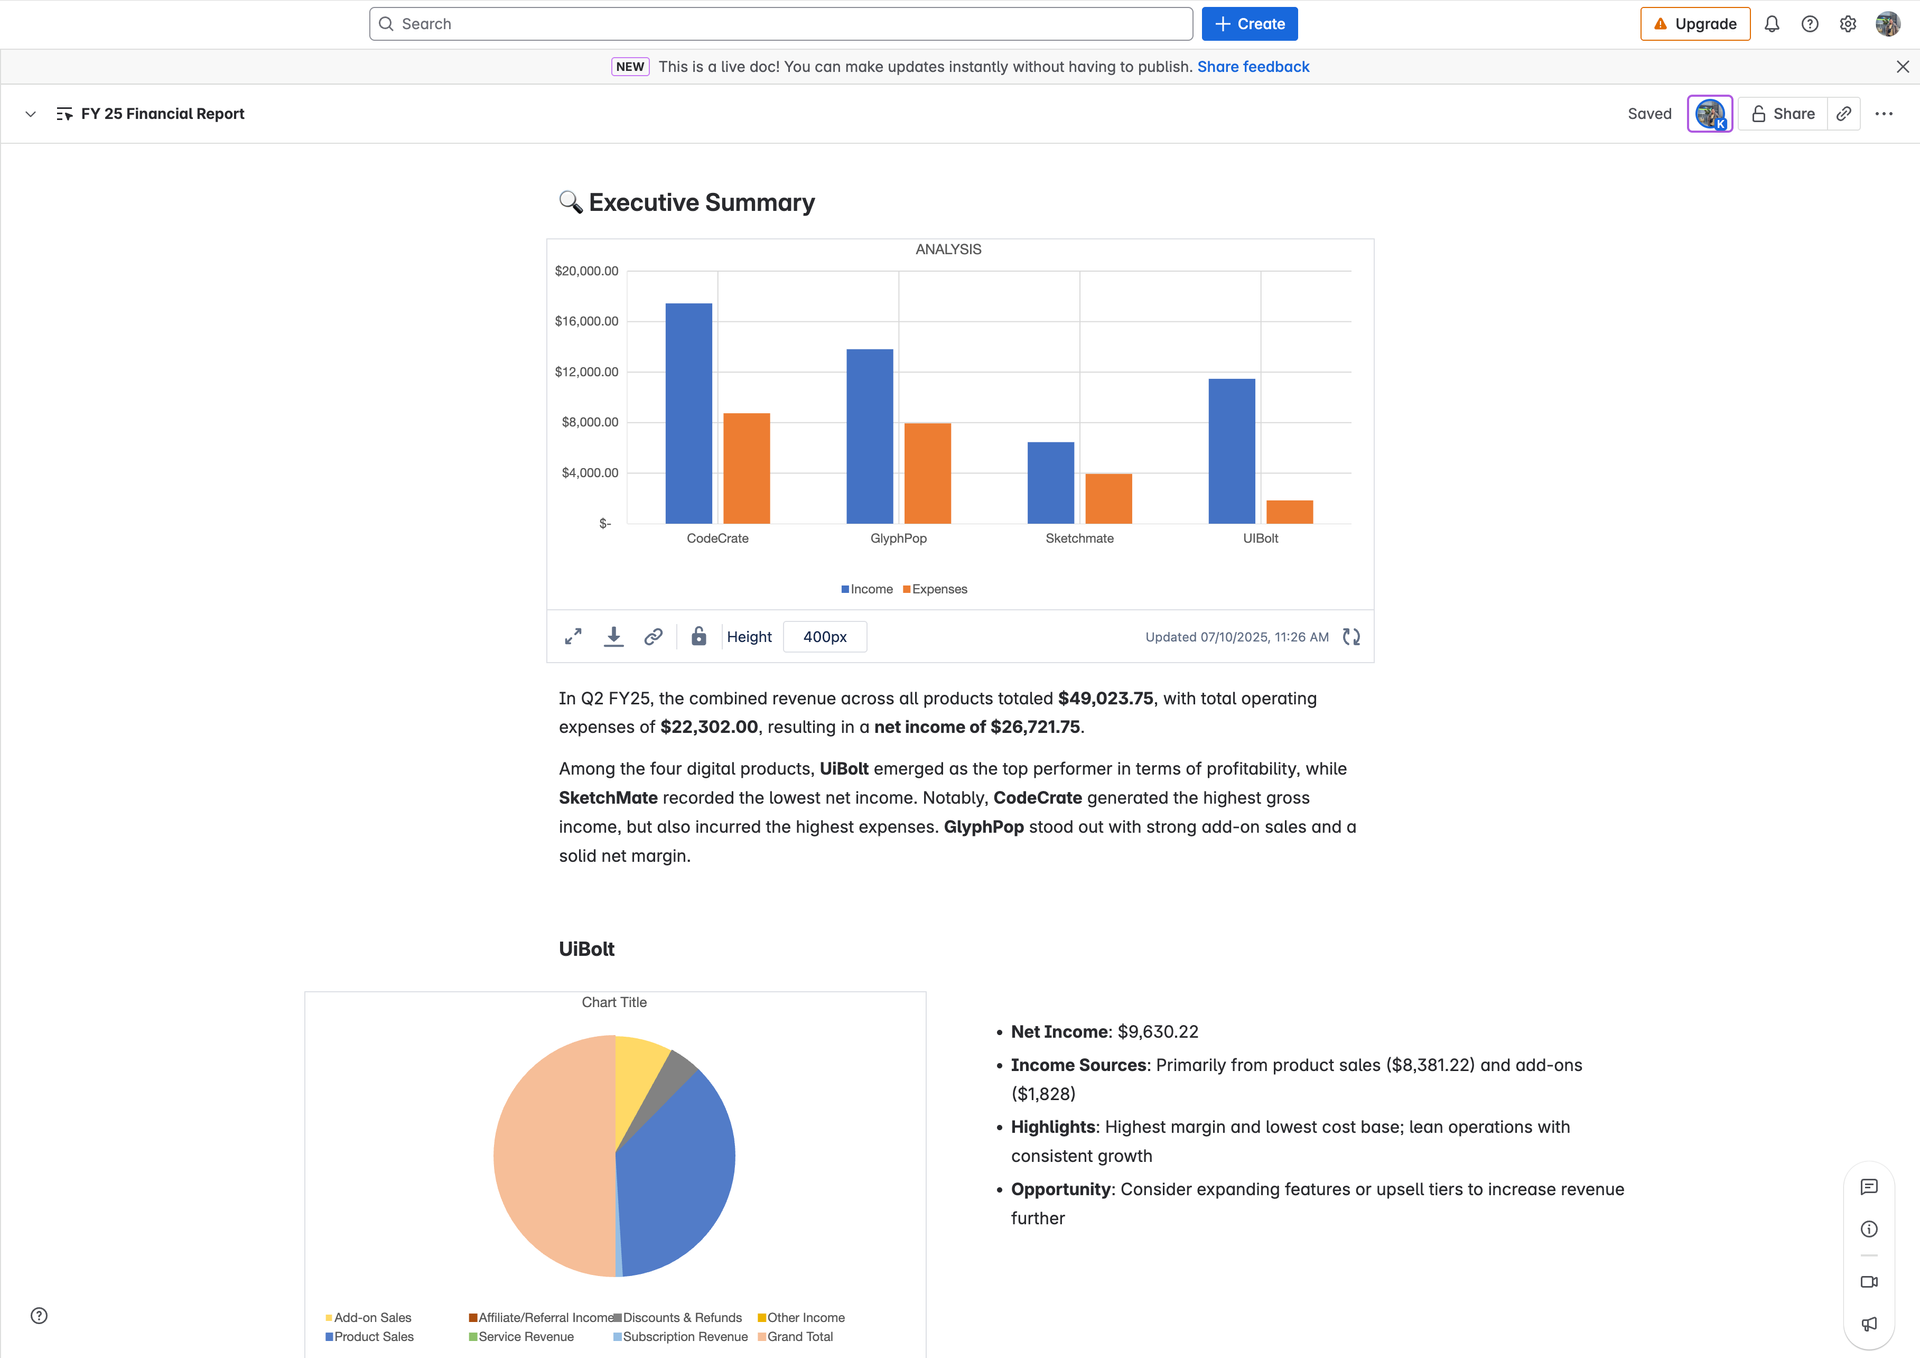Dismiss the live doc banner

tap(1902, 67)
